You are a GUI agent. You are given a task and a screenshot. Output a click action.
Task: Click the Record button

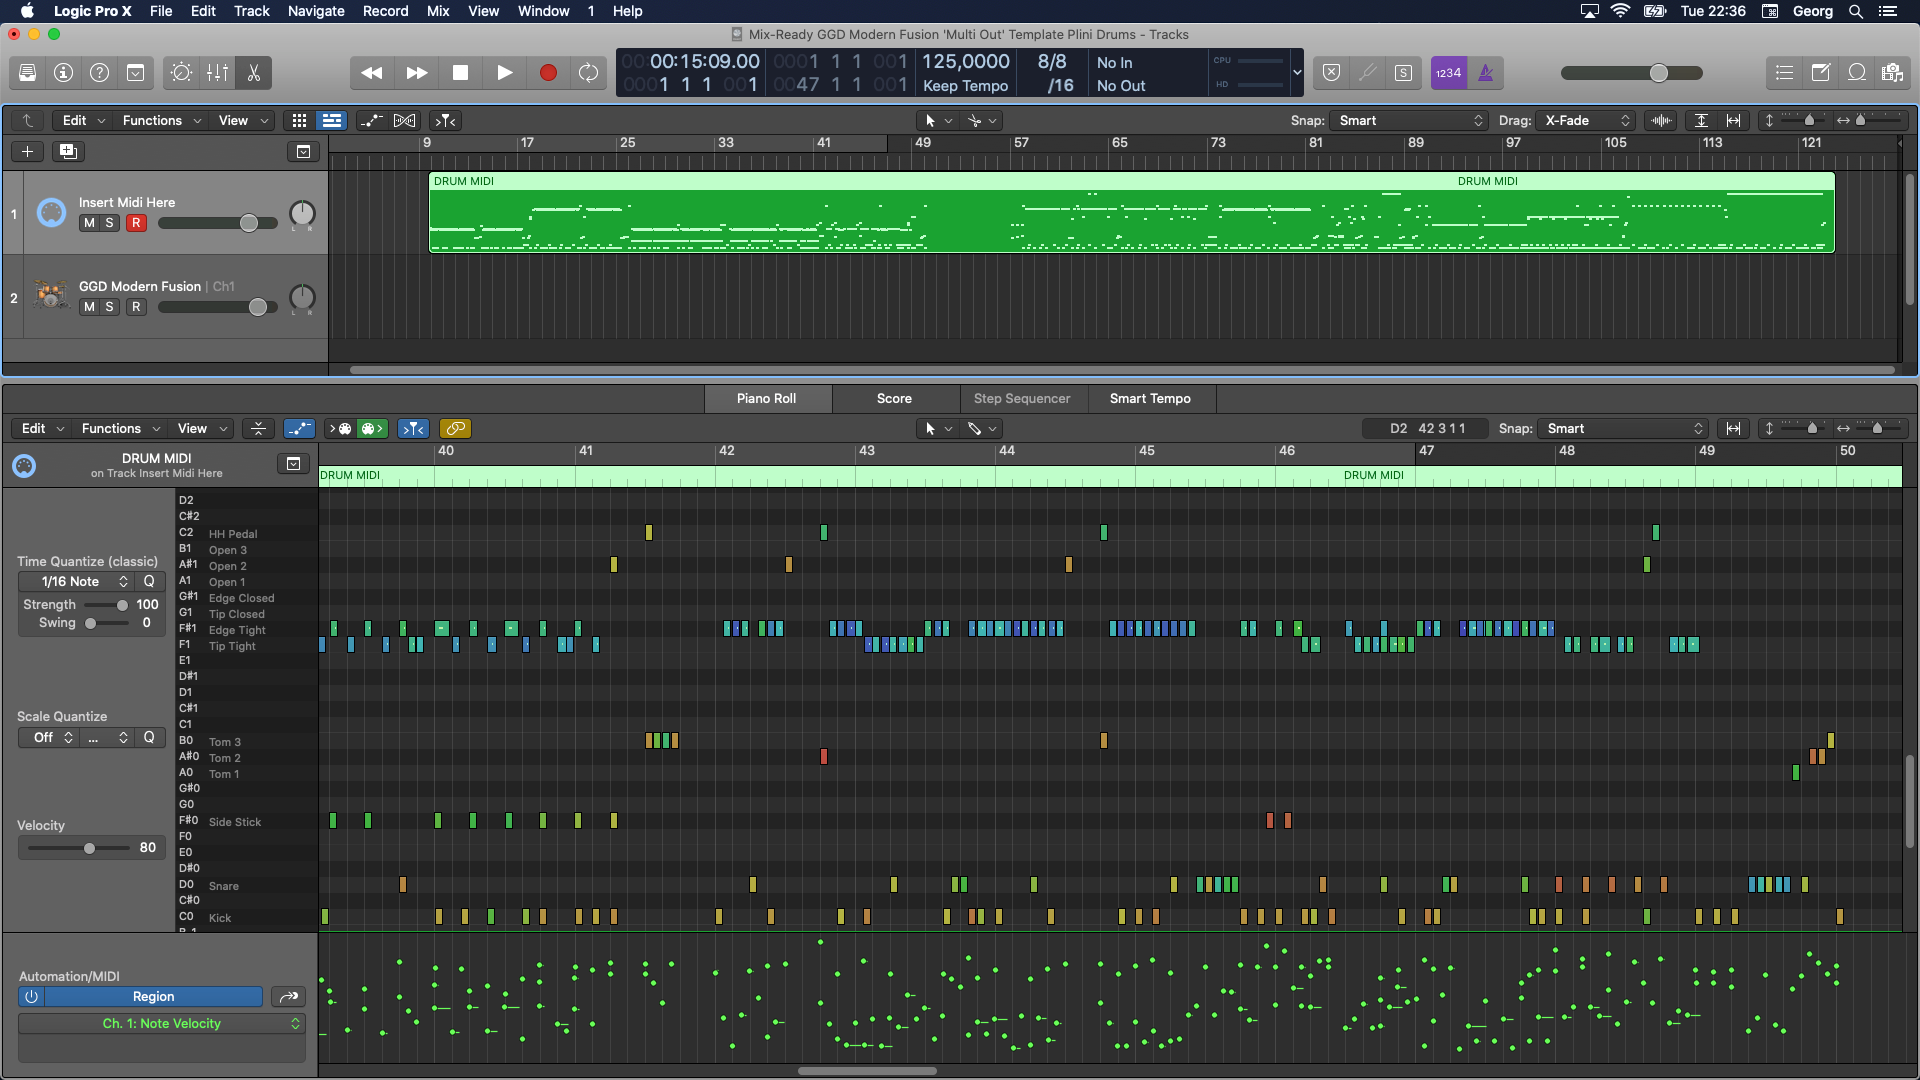[x=547, y=73]
